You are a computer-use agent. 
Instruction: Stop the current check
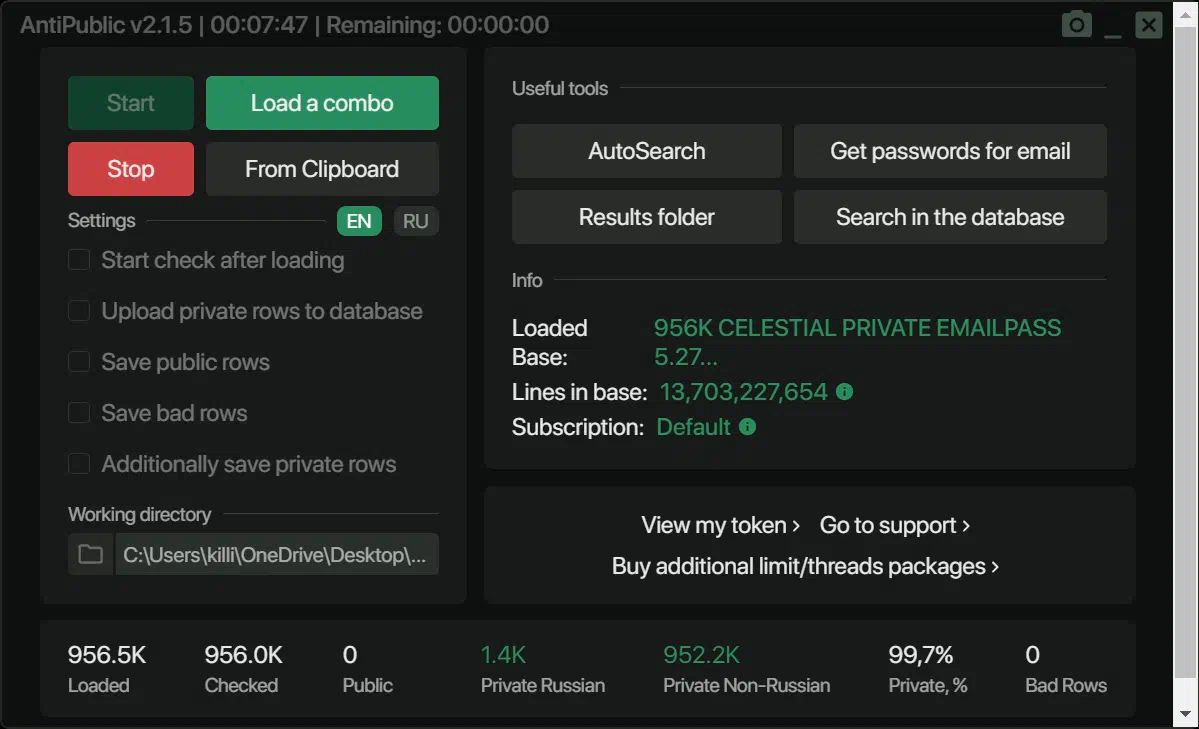[x=131, y=169]
